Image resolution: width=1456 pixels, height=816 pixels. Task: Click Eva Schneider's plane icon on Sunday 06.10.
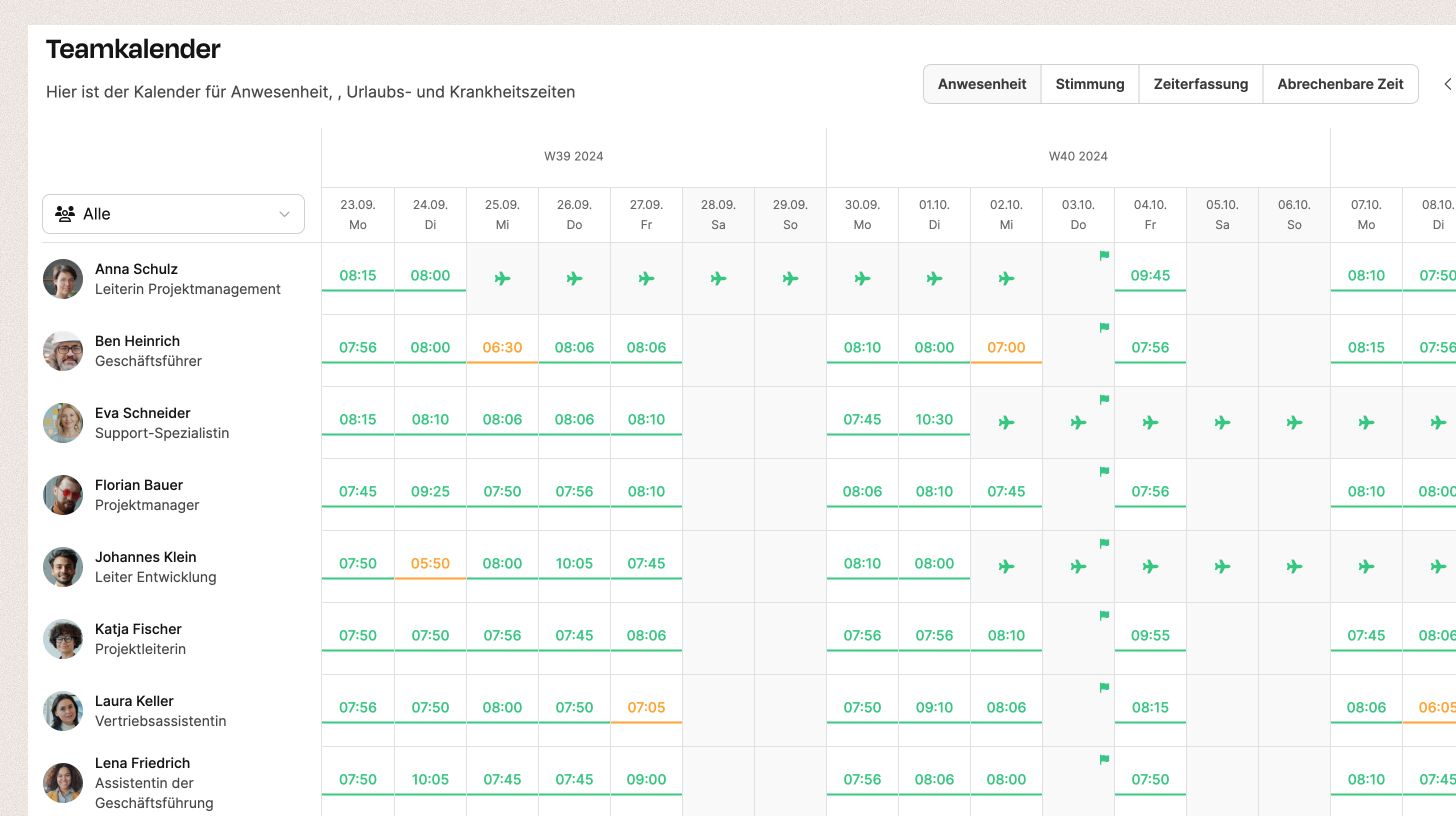click(x=1294, y=423)
